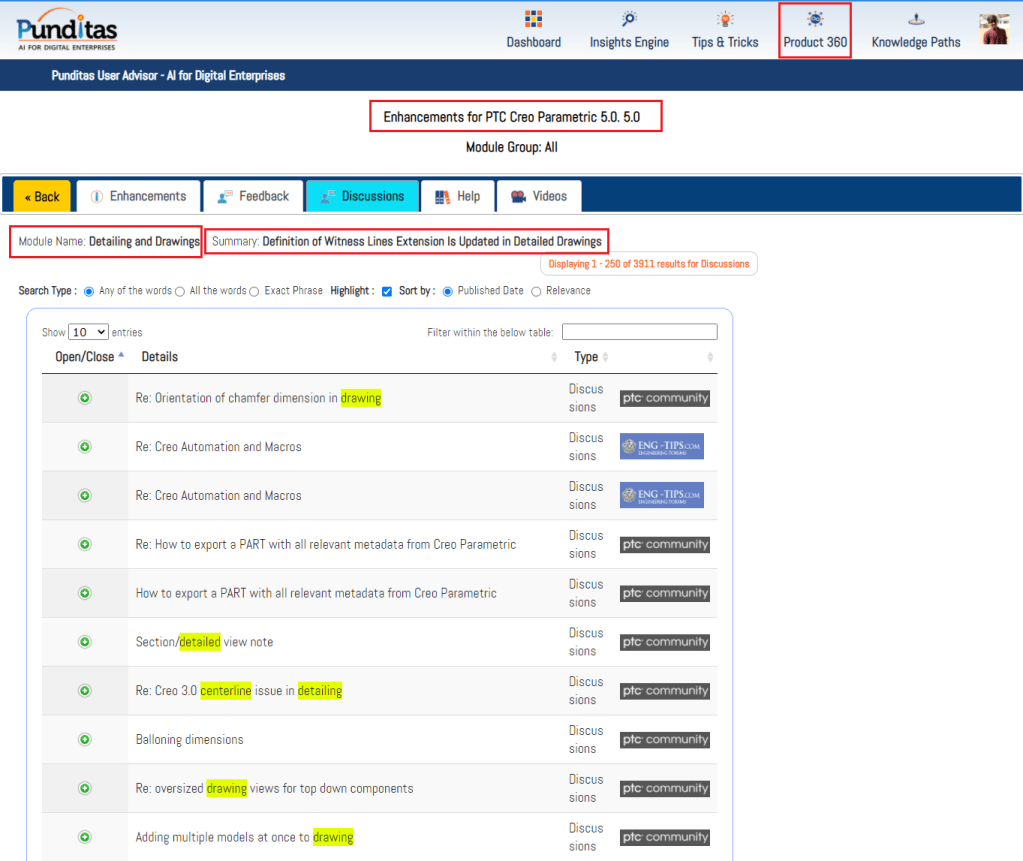Click the Back button
Image resolution: width=1023 pixels, height=861 pixels.
click(42, 196)
